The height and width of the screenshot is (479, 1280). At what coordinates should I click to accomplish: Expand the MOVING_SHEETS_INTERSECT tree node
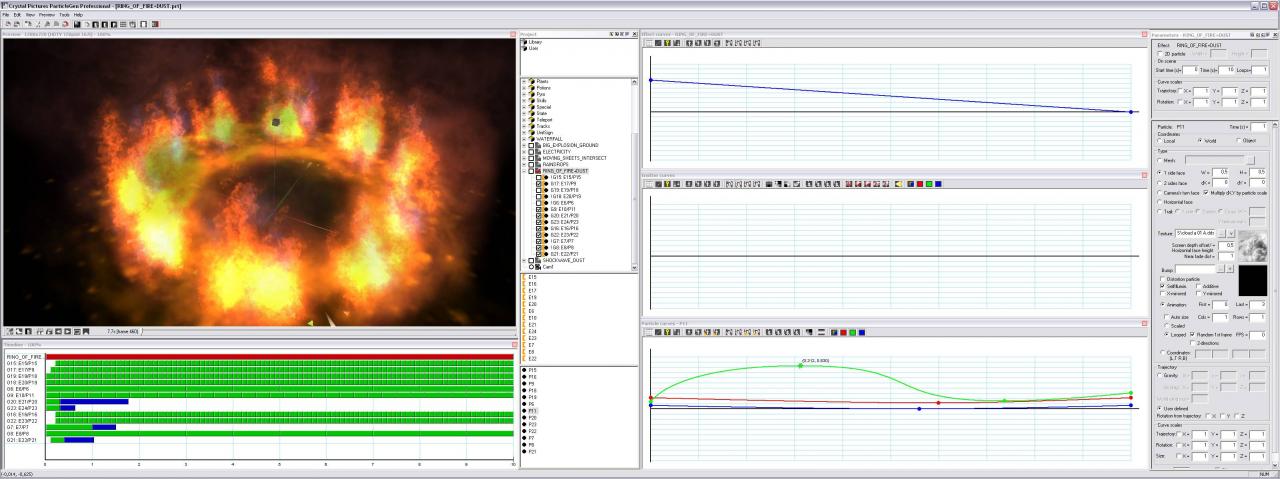[524, 158]
